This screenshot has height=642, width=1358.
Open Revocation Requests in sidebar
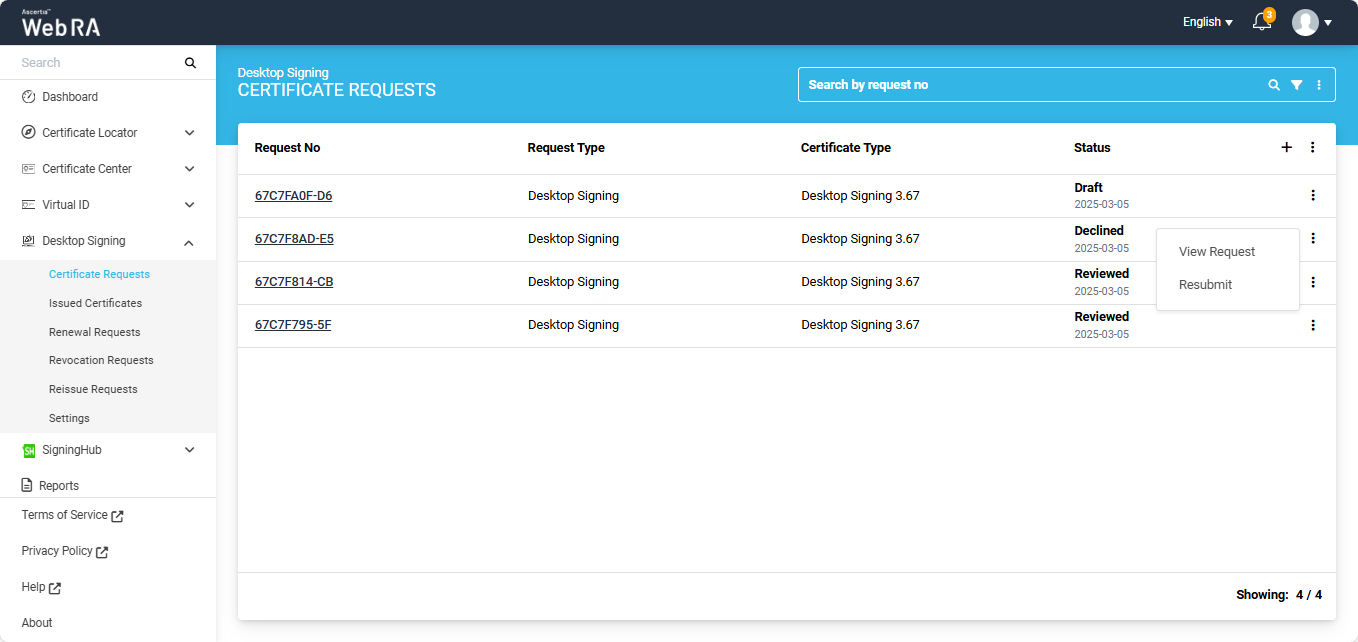click(101, 360)
